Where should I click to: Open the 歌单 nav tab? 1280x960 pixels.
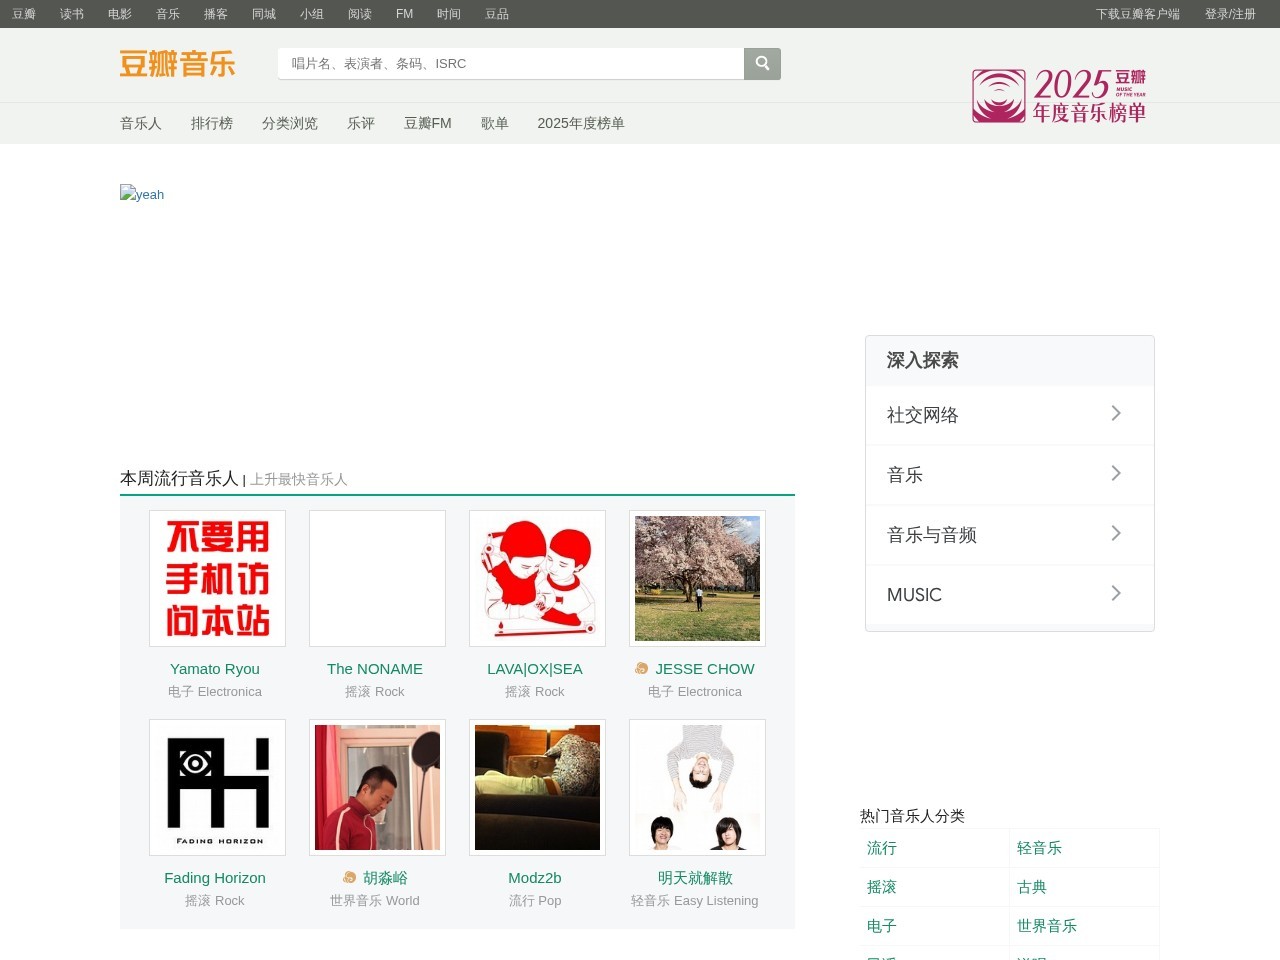pos(495,123)
